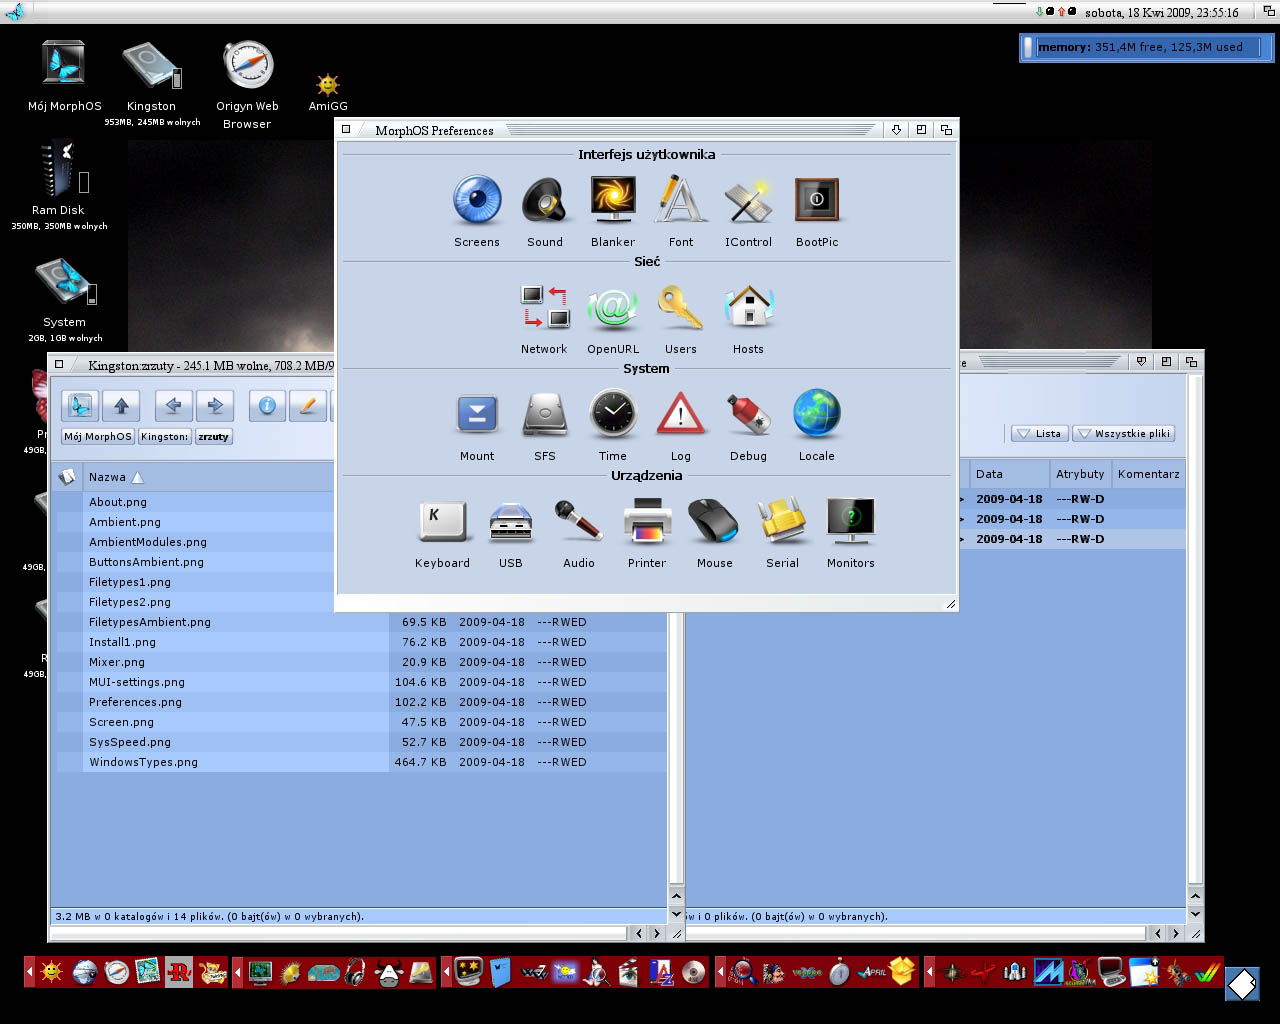Open the Debug preferences
The image size is (1280, 1024).
point(749,415)
